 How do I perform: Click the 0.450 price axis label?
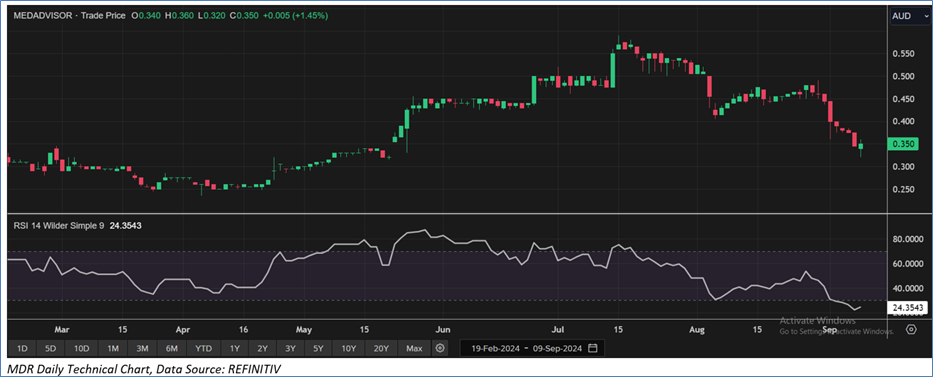(x=902, y=99)
